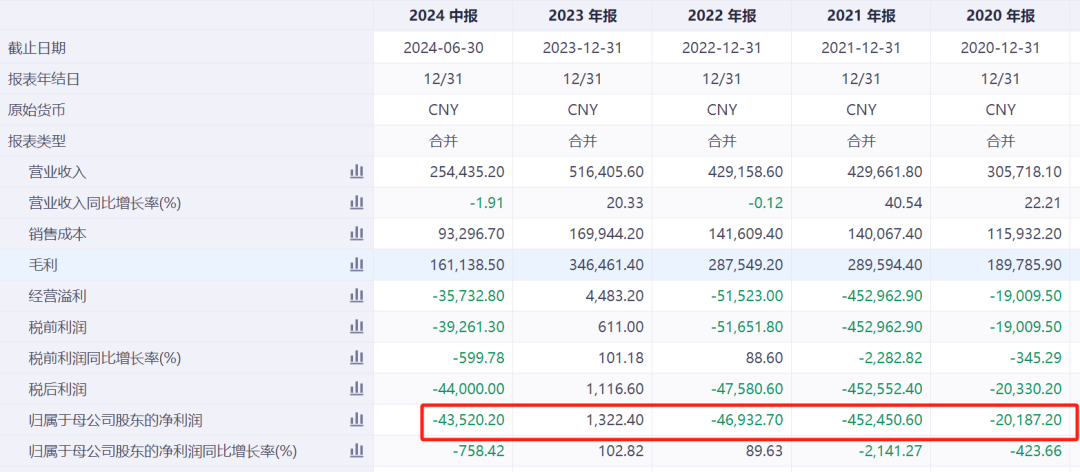Screen dimensions: 1080x472
Task: Click net profit growth value -423.66
Action: pyautogui.click(x=1038, y=451)
